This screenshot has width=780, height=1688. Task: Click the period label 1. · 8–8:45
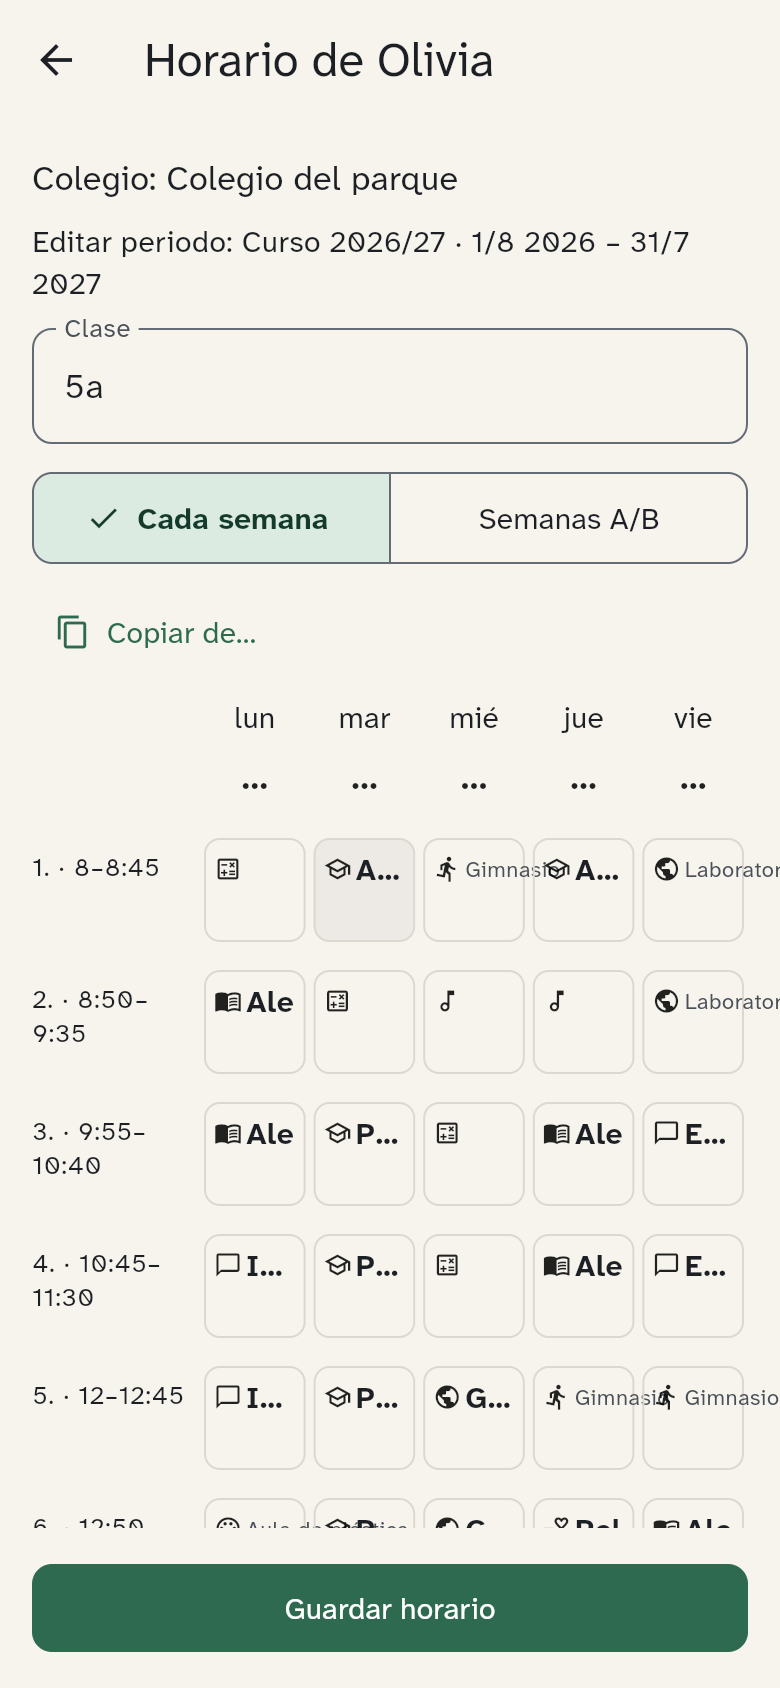(x=96, y=868)
